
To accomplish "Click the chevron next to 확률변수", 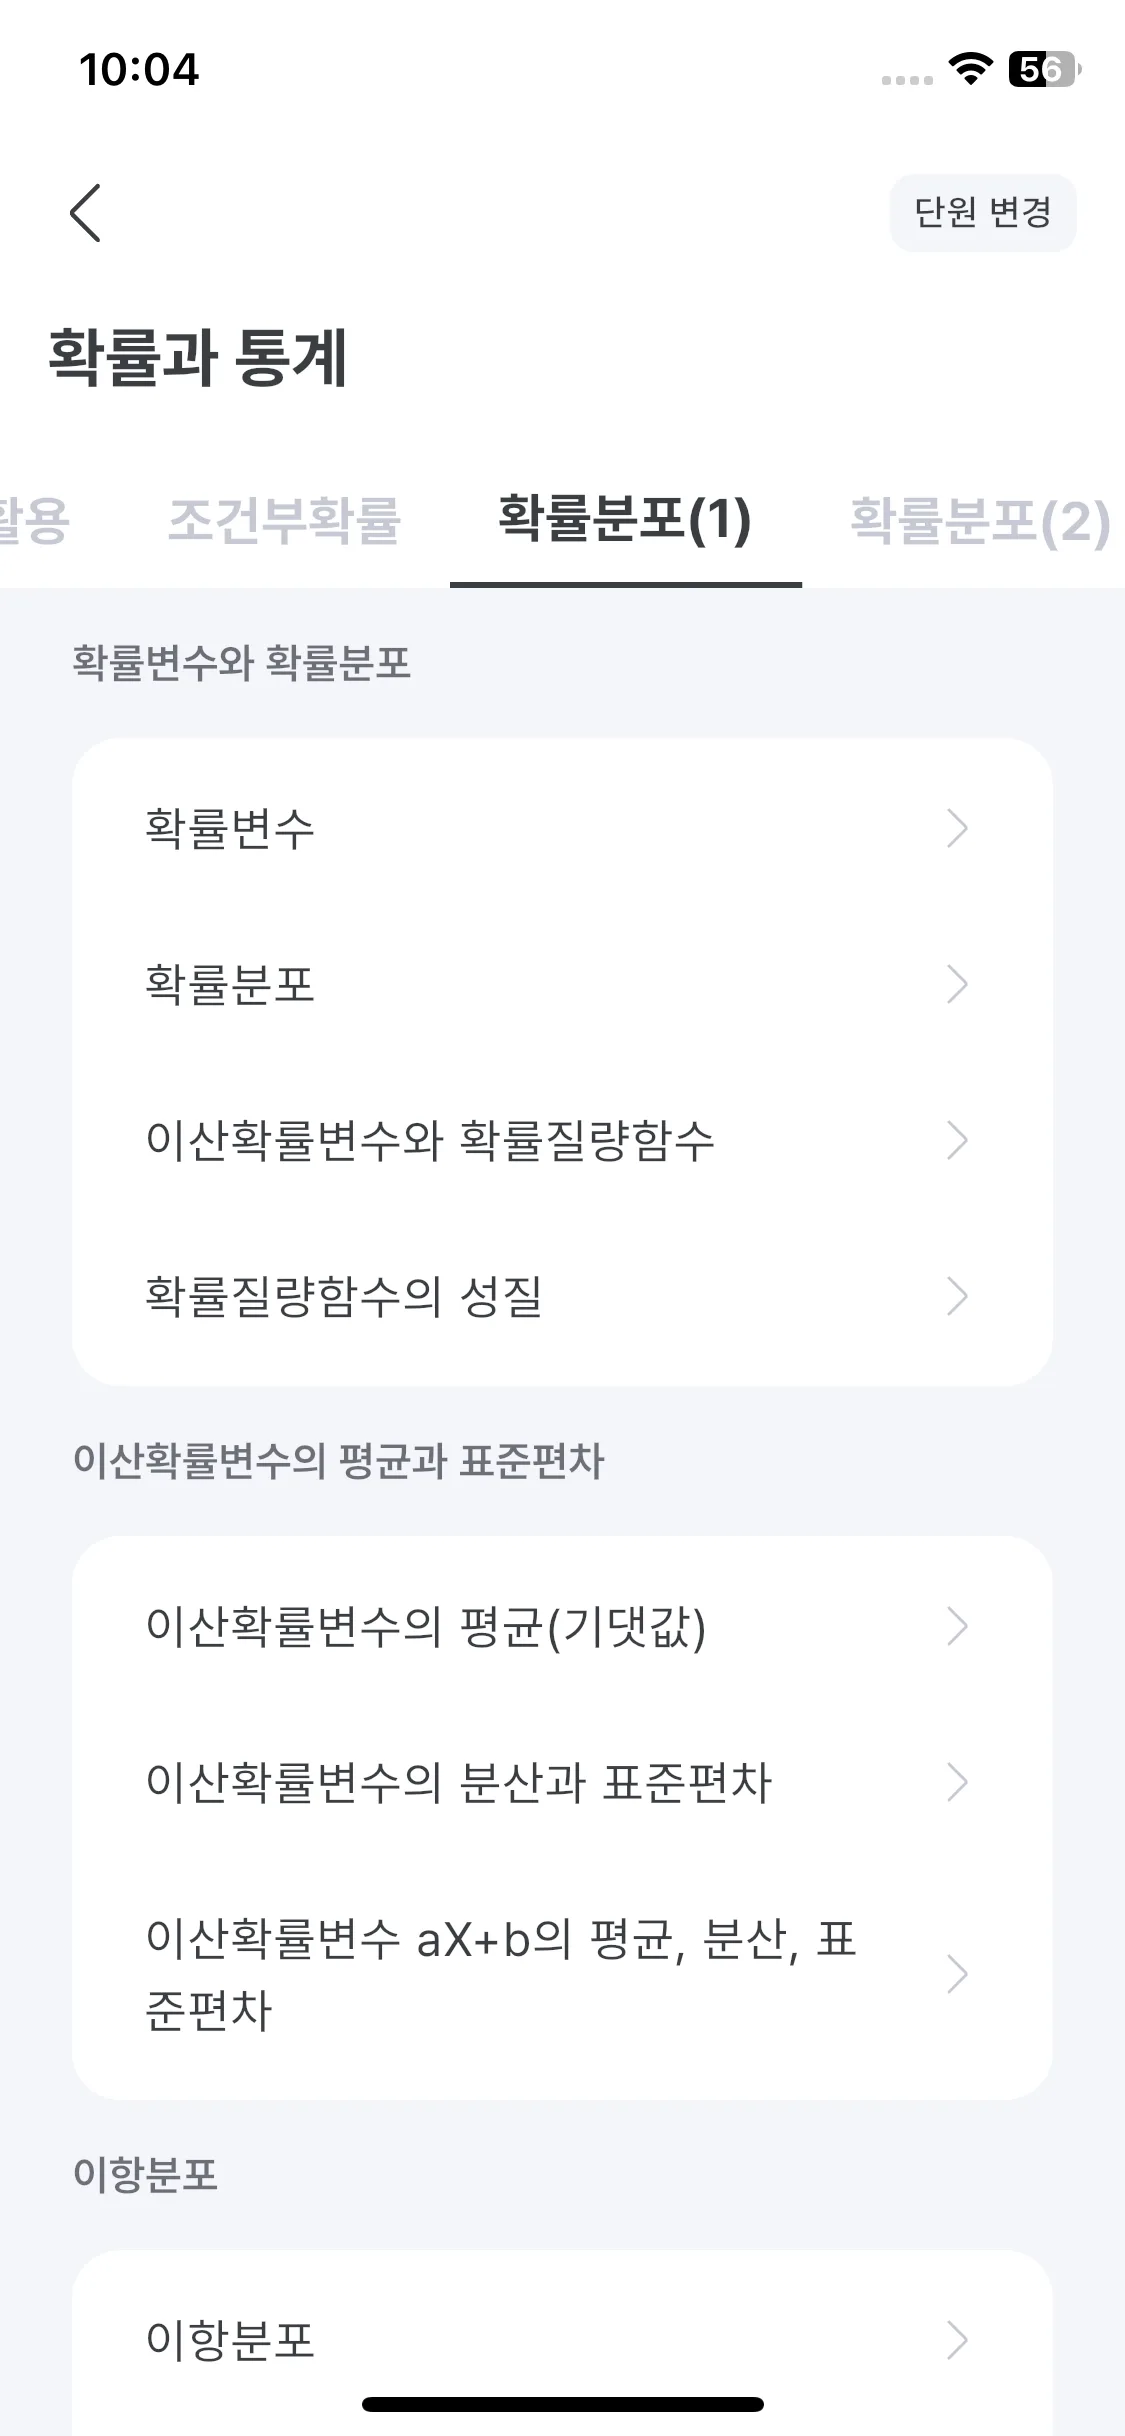I will (957, 829).
